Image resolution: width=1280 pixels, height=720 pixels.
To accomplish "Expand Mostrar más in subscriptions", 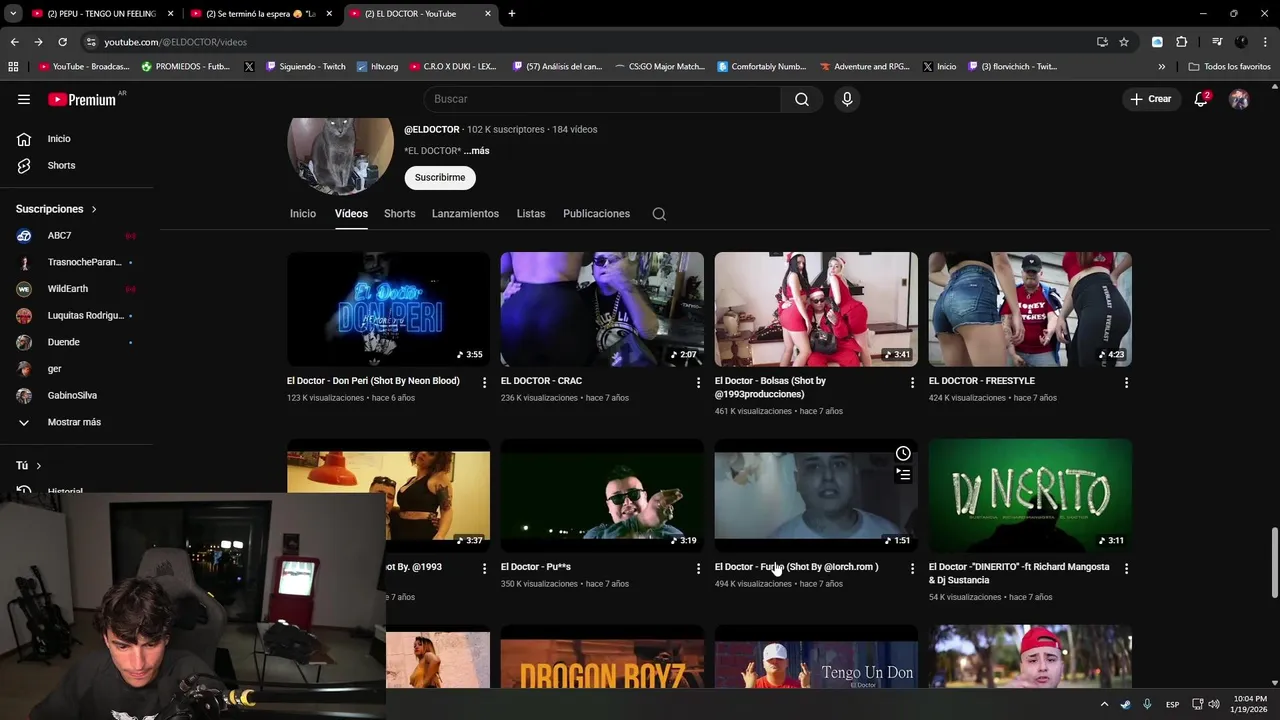I will 76,422.
